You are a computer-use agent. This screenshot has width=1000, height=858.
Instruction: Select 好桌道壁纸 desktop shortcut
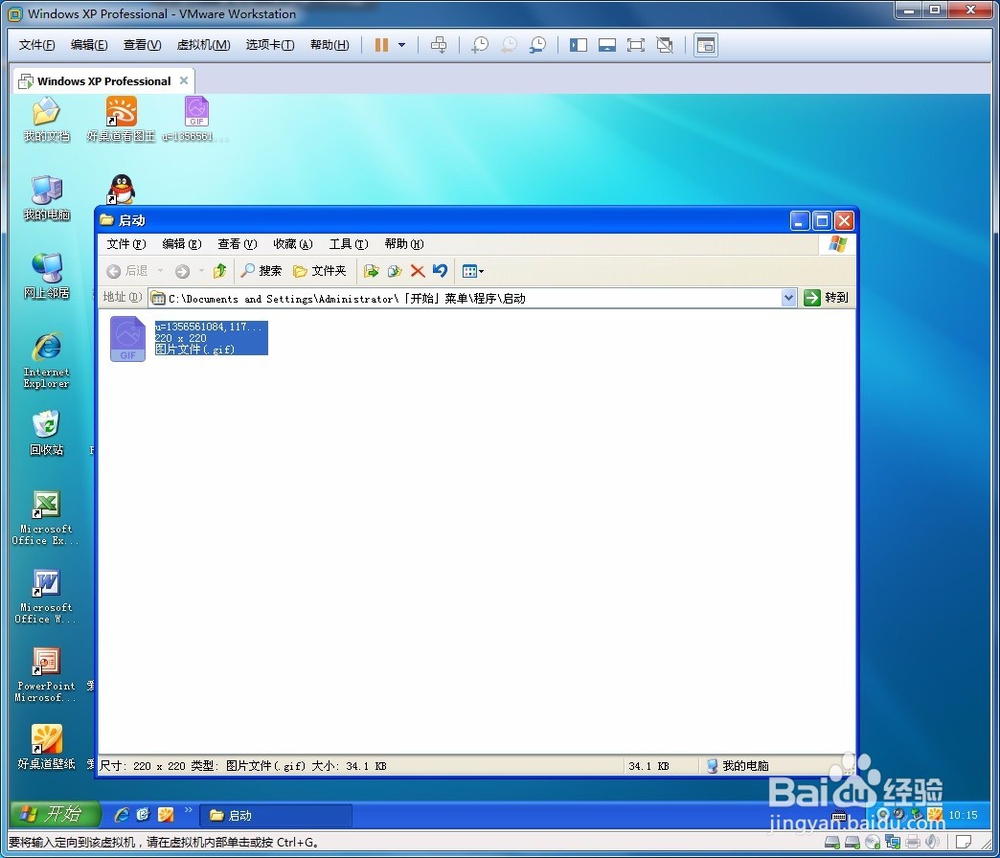[46, 747]
